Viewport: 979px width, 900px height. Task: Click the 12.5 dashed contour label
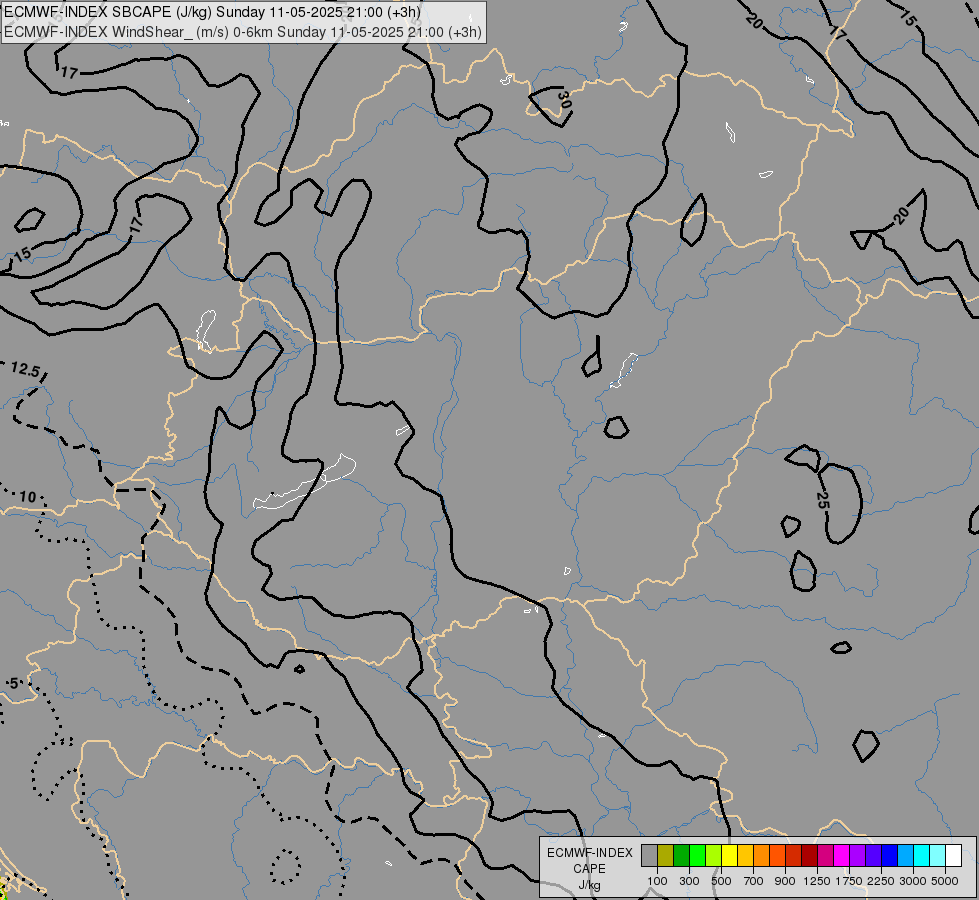click(x=26, y=370)
